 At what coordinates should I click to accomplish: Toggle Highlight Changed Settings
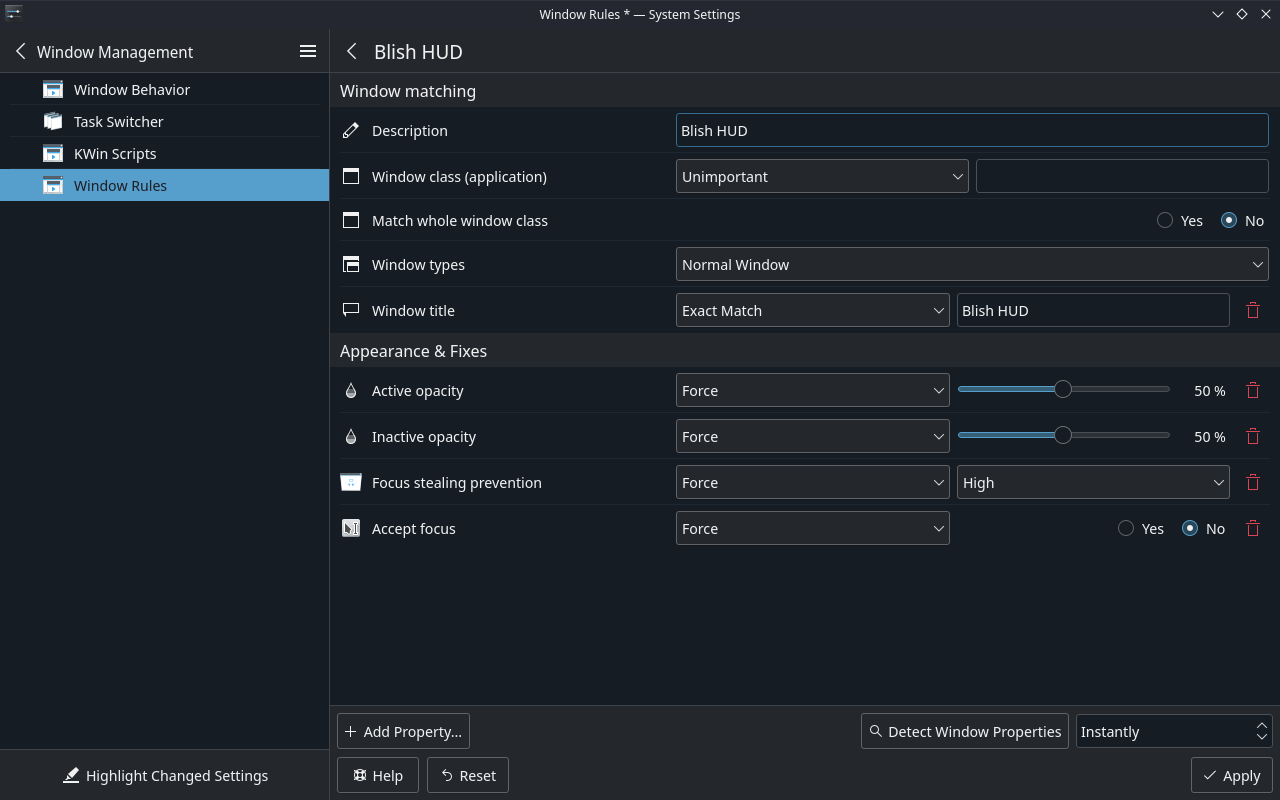[x=165, y=775]
